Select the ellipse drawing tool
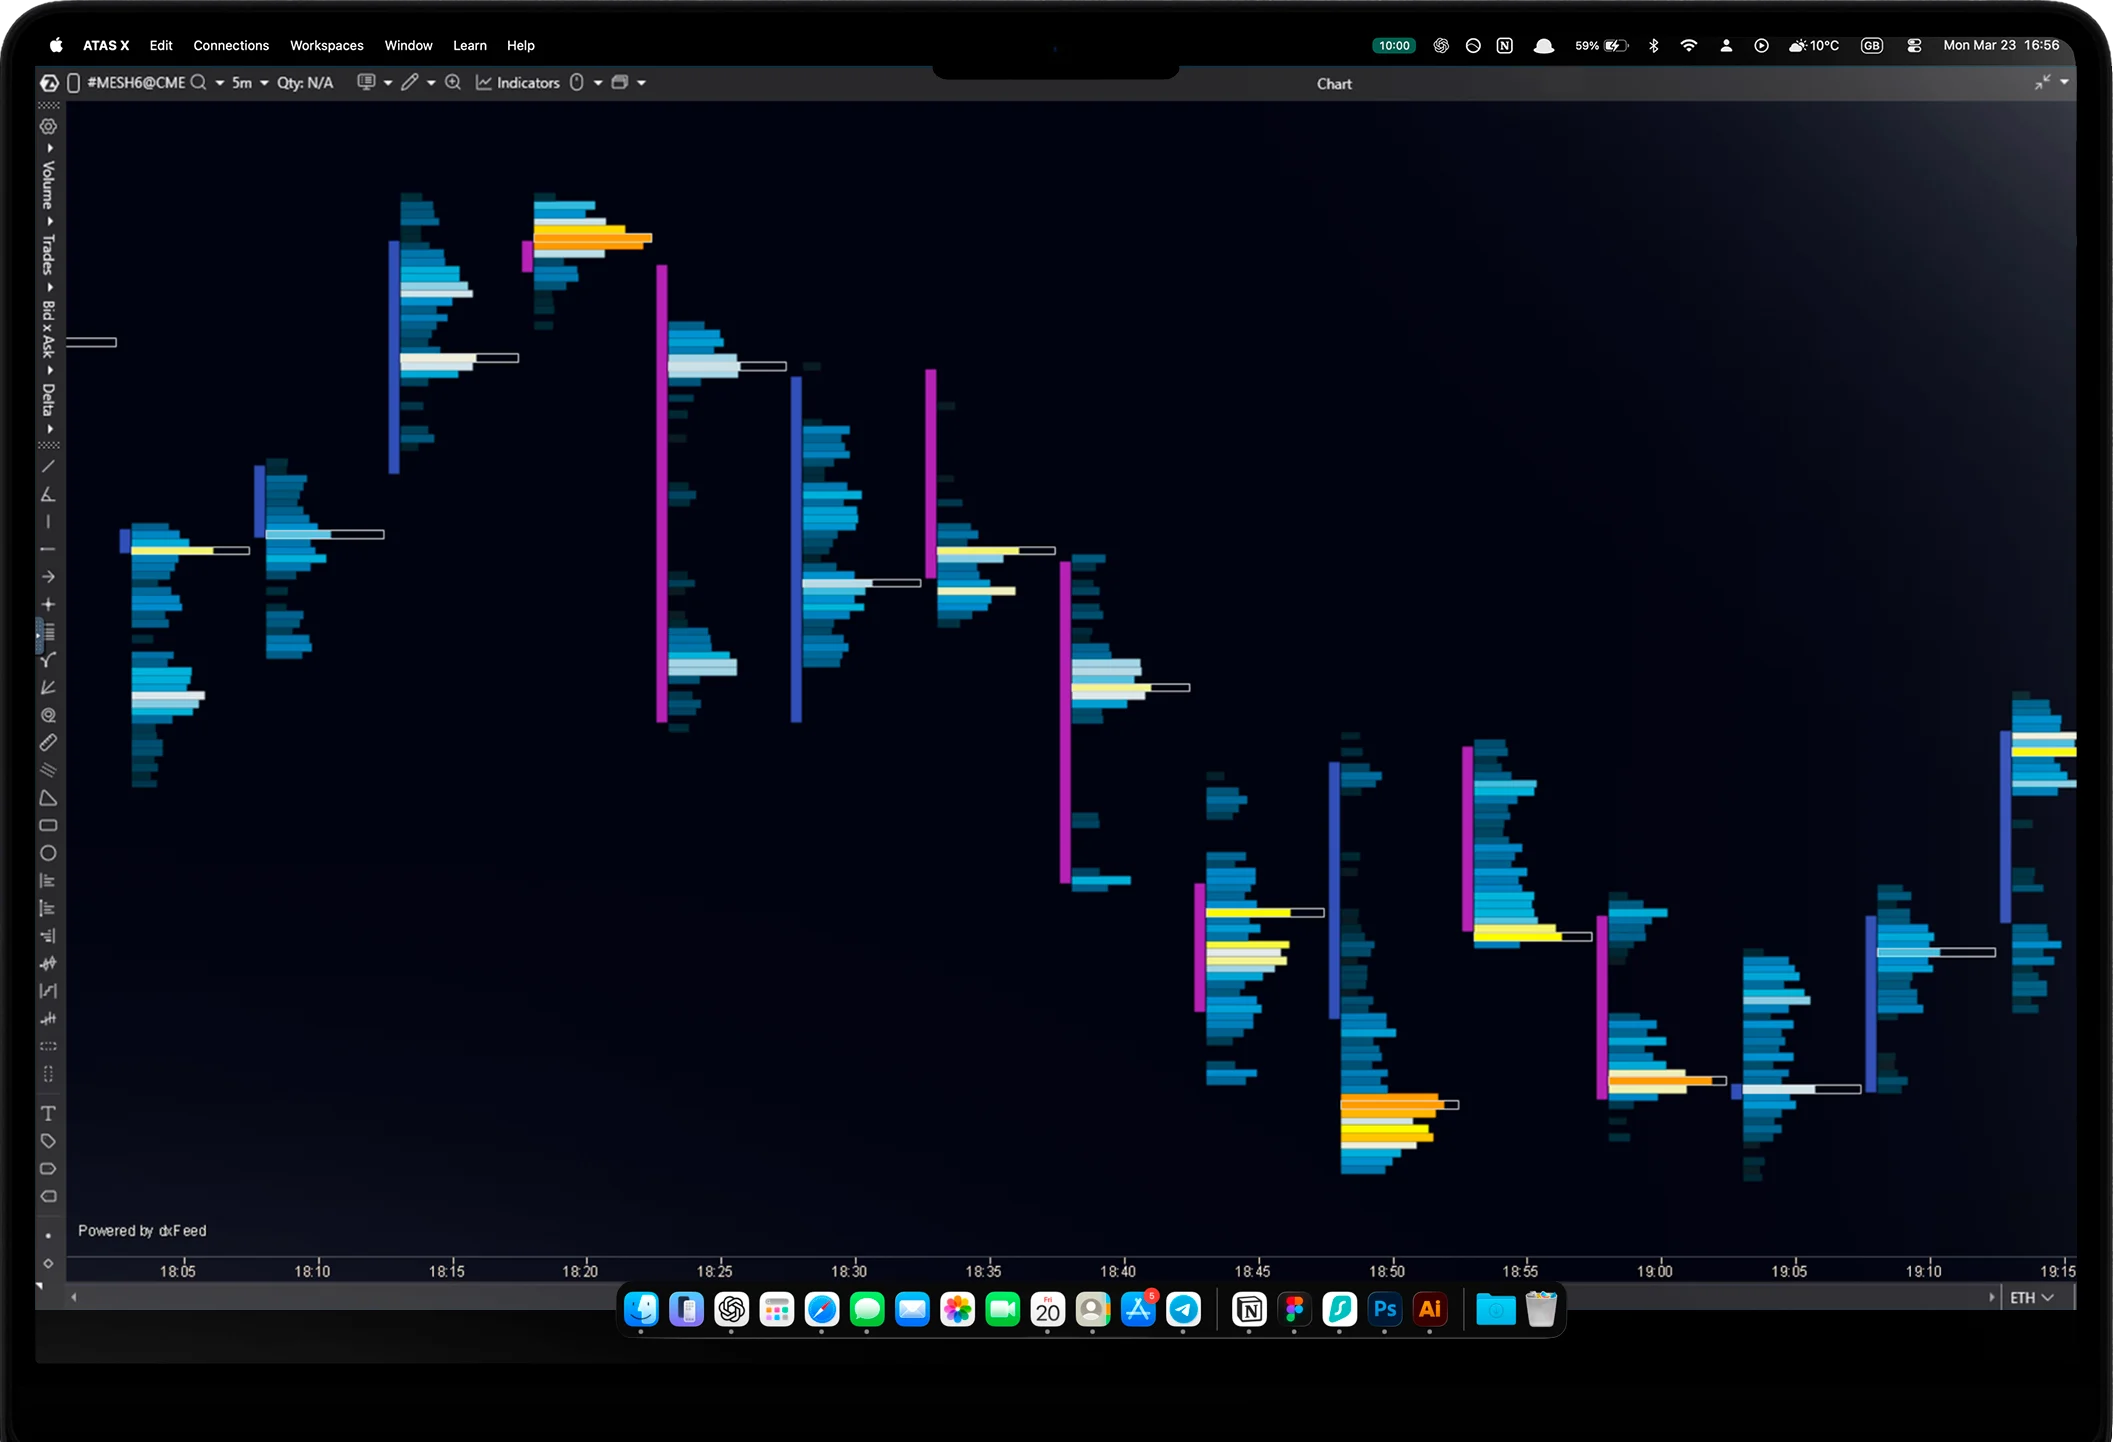2113x1442 pixels. point(48,853)
